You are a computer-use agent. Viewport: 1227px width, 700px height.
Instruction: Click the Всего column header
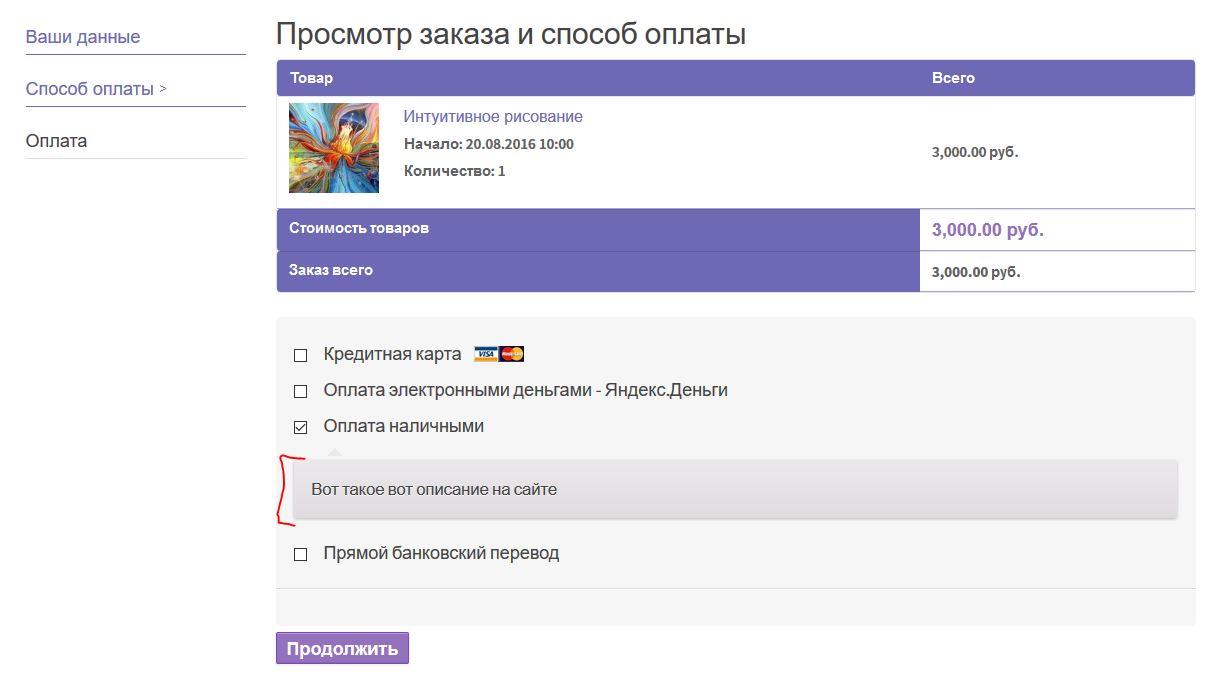953,78
